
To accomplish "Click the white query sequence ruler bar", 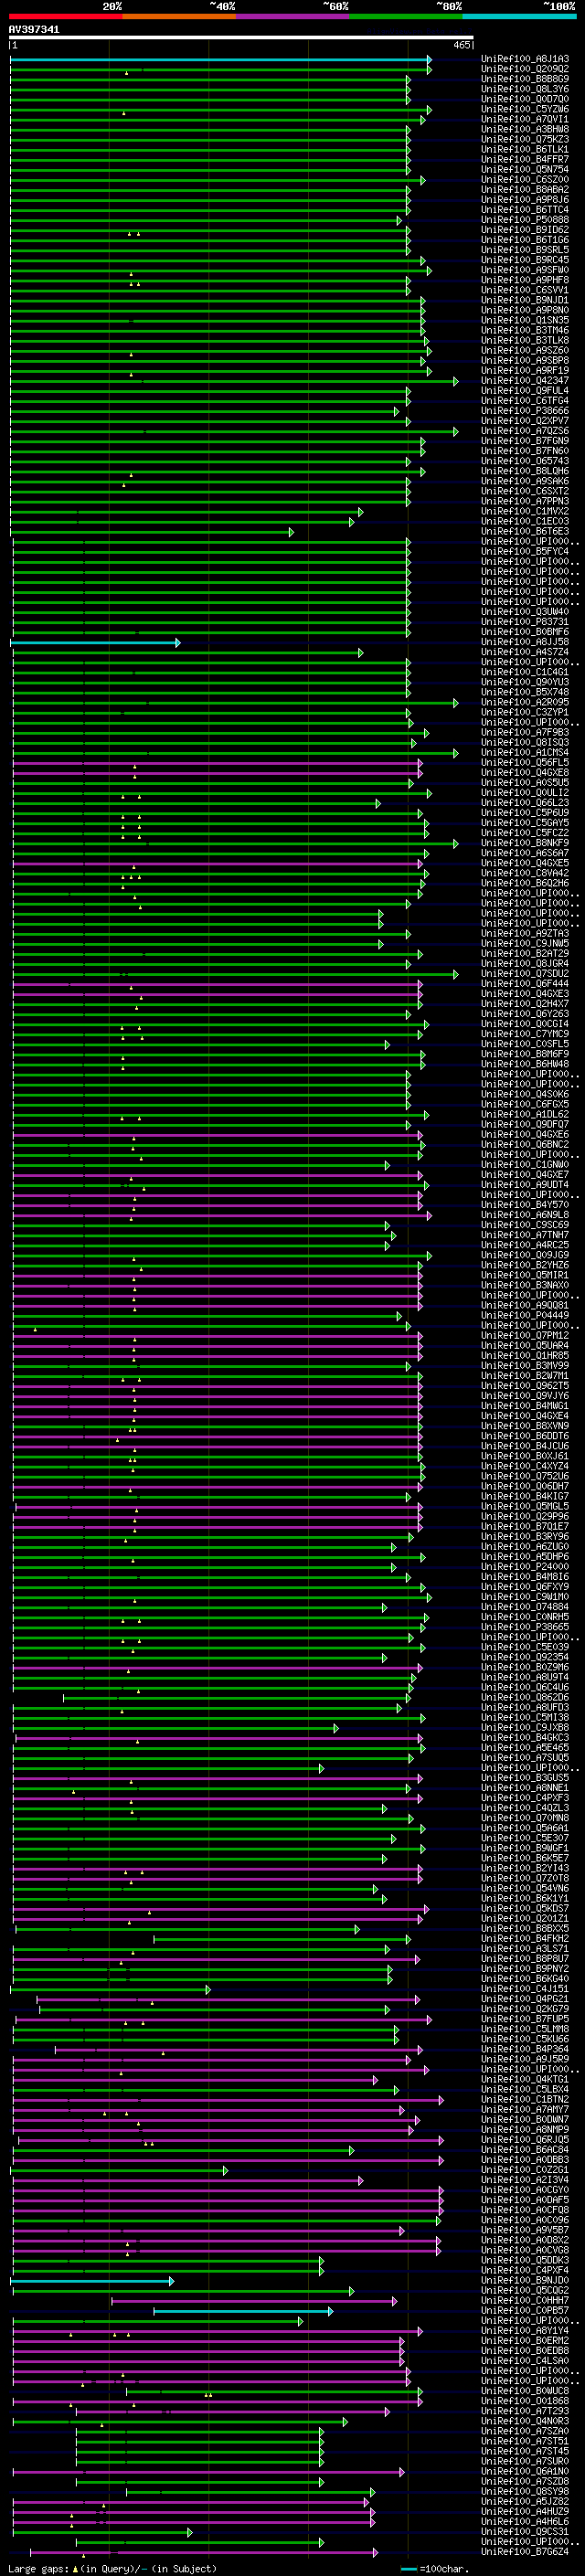I will 241,38.
